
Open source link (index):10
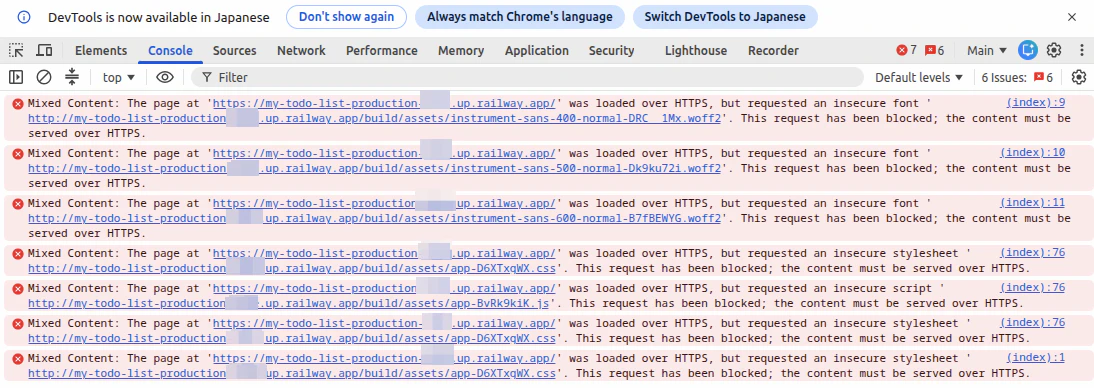point(1033,153)
